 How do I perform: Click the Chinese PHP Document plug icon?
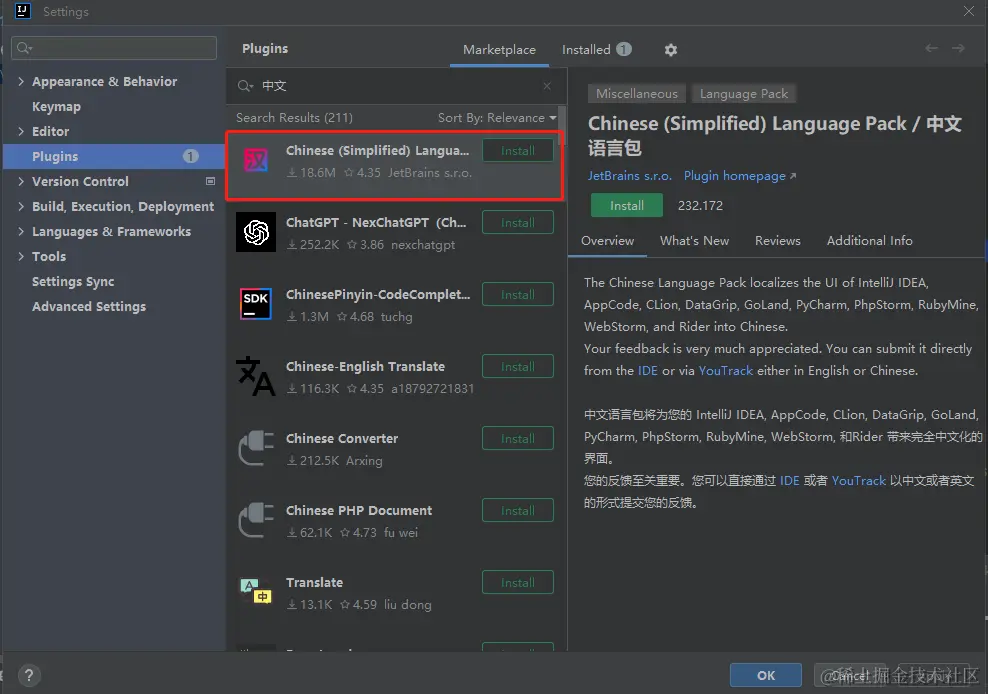(x=256, y=520)
